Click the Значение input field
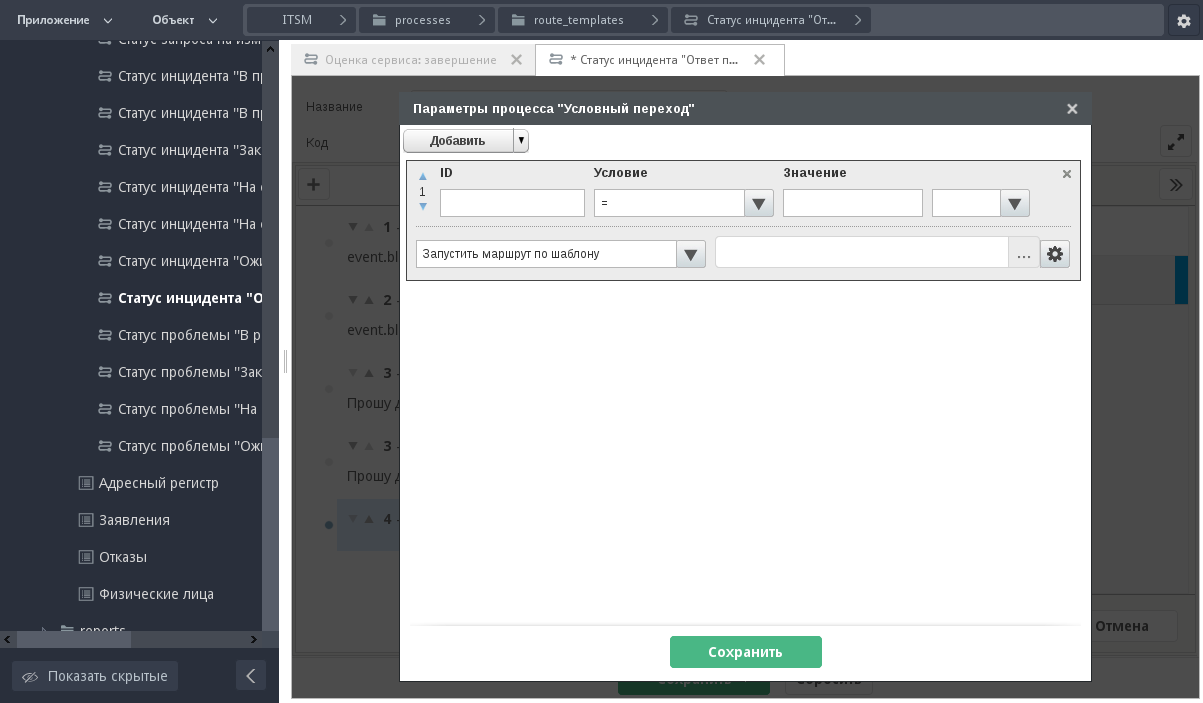Image resolution: width=1203 pixels, height=703 pixels. tap(853, 203)
